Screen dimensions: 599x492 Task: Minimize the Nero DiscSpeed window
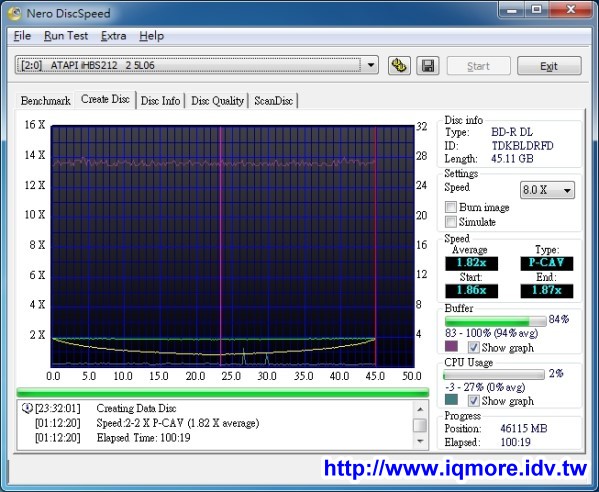(512, 10)
